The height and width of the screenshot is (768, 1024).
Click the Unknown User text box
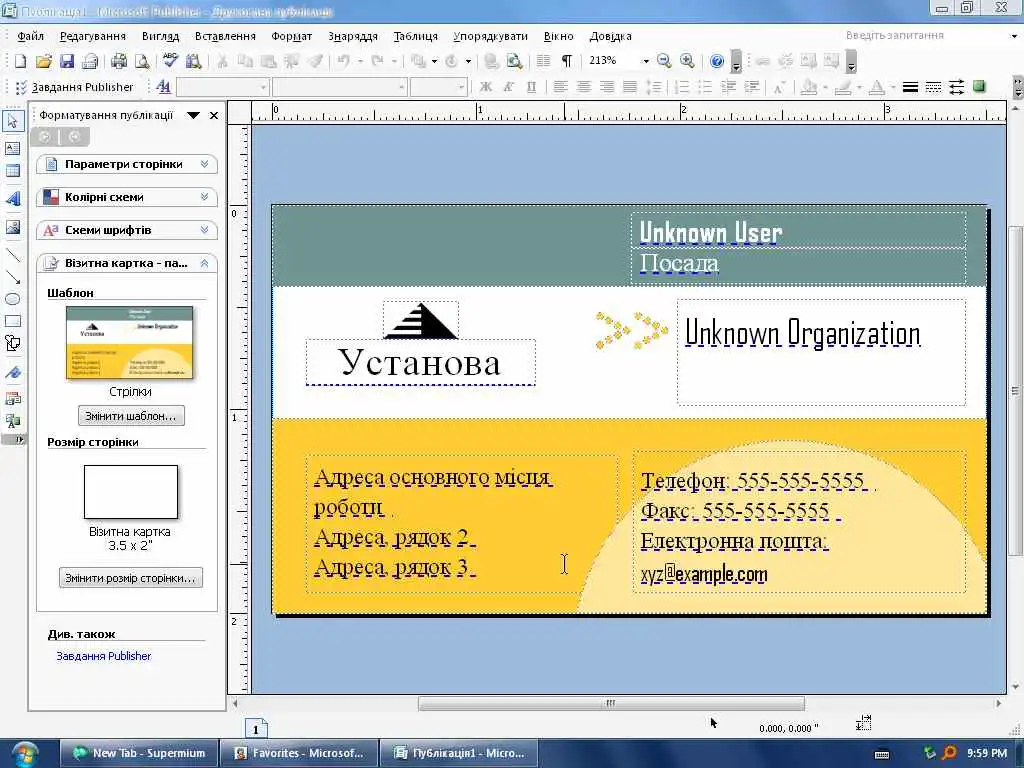point(798,231)
